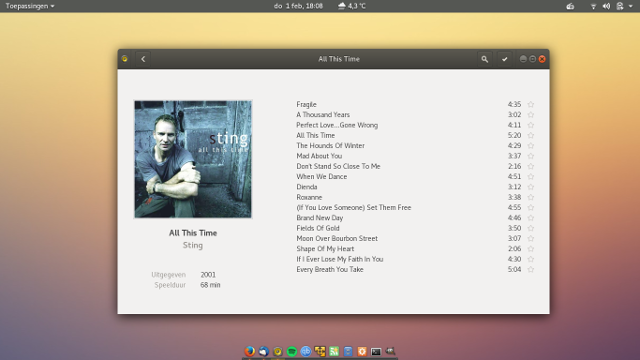This screenshot has height=360, width=640.
Task: Open the volume speaker indicator
Action: click(x=607, y=6)
